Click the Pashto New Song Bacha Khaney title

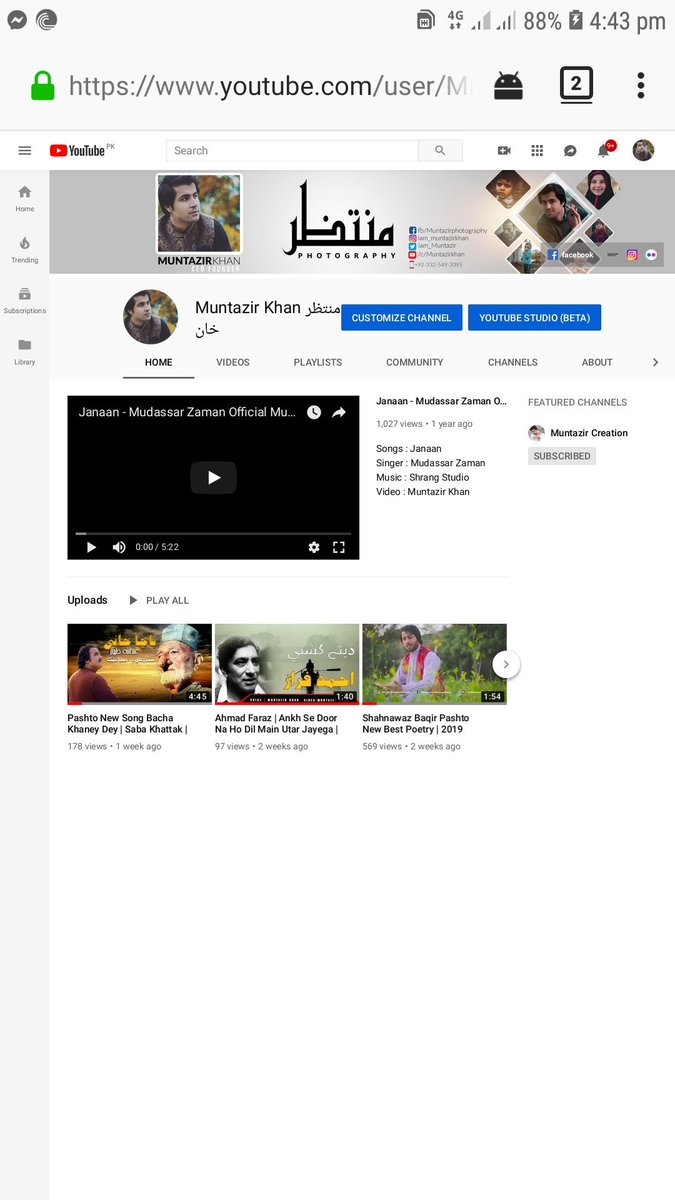coord(127,724)
